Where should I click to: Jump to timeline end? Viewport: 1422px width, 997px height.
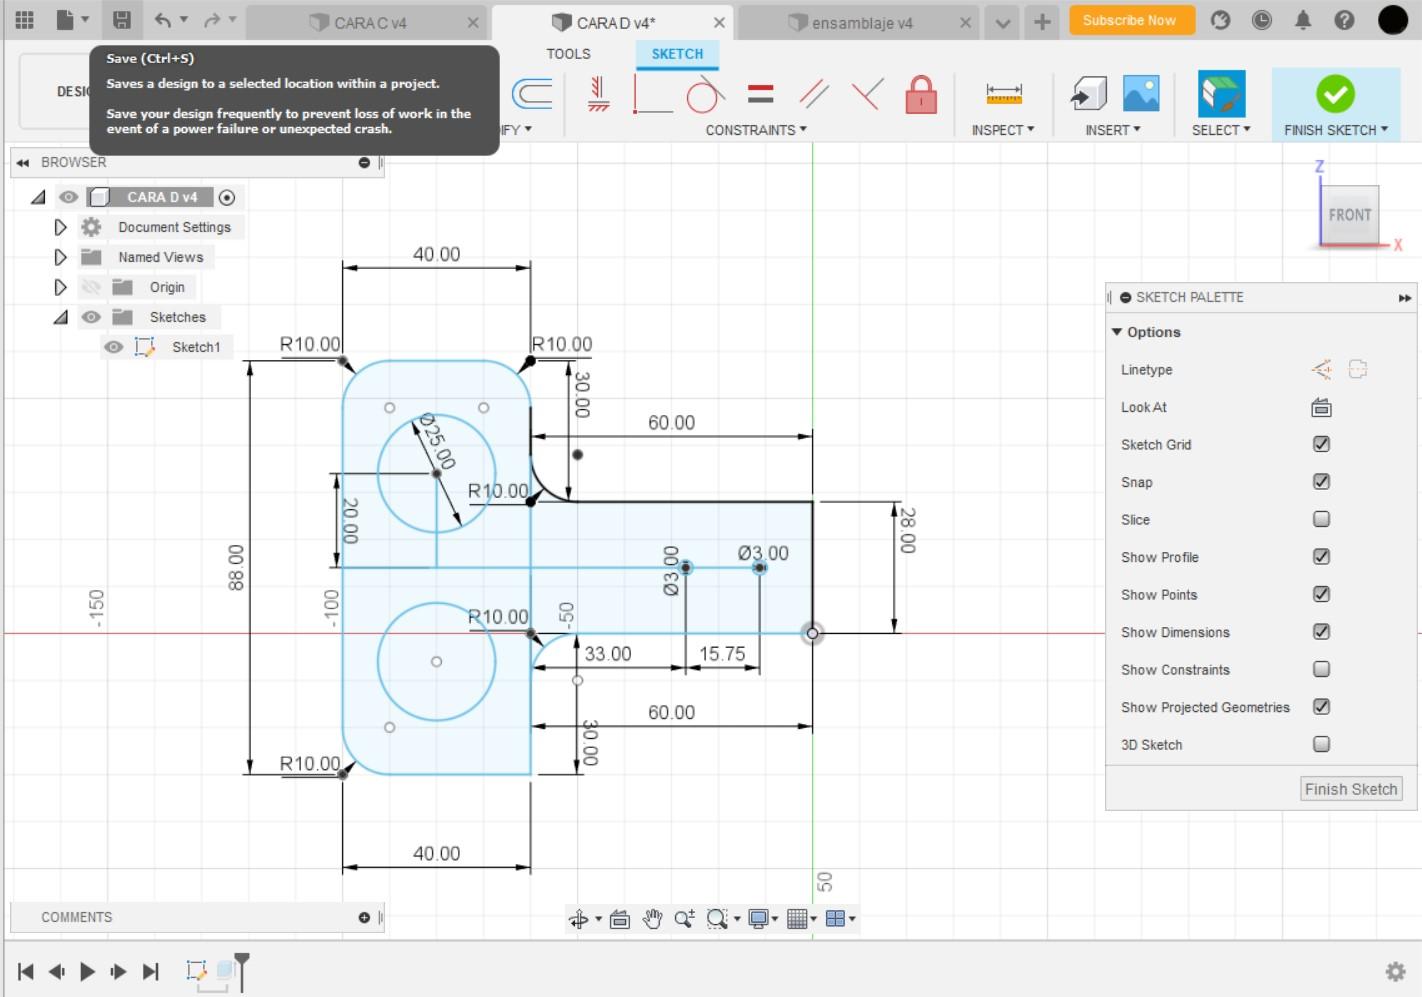[151, 971]
